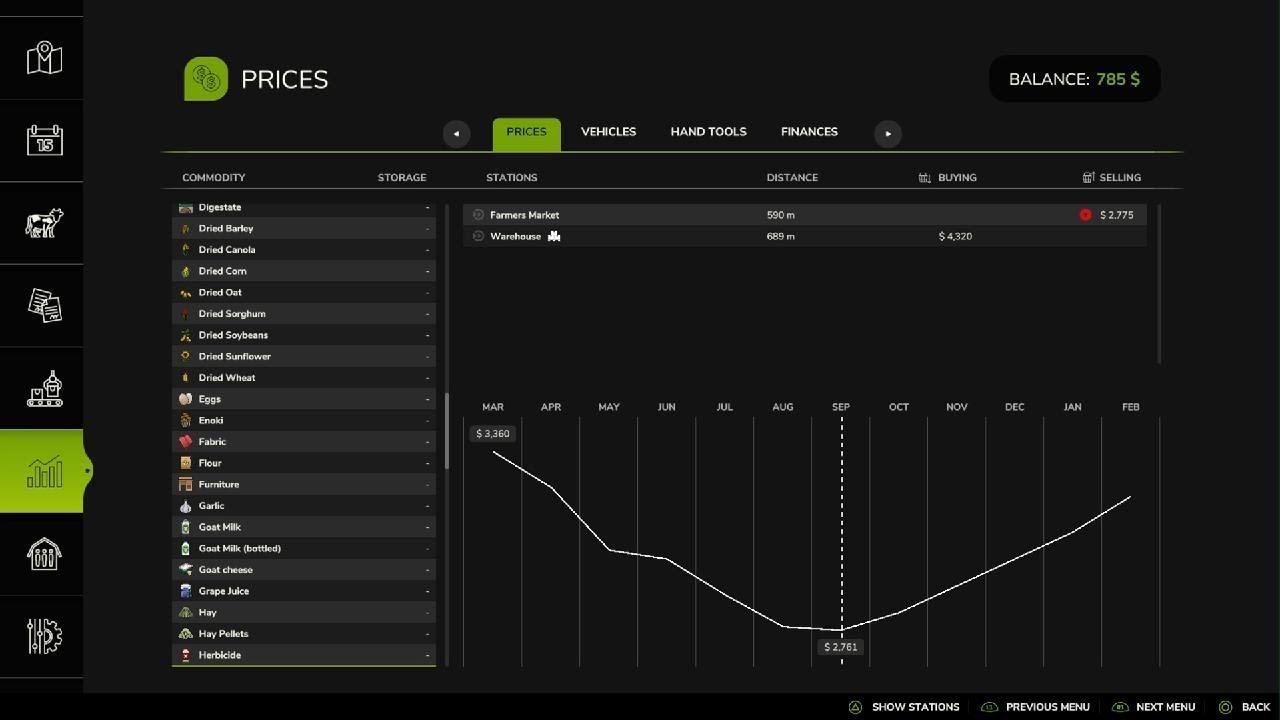Select Goat Milk (bottled) commodity
The image size is (1280, 720).
tap(304, 548)
